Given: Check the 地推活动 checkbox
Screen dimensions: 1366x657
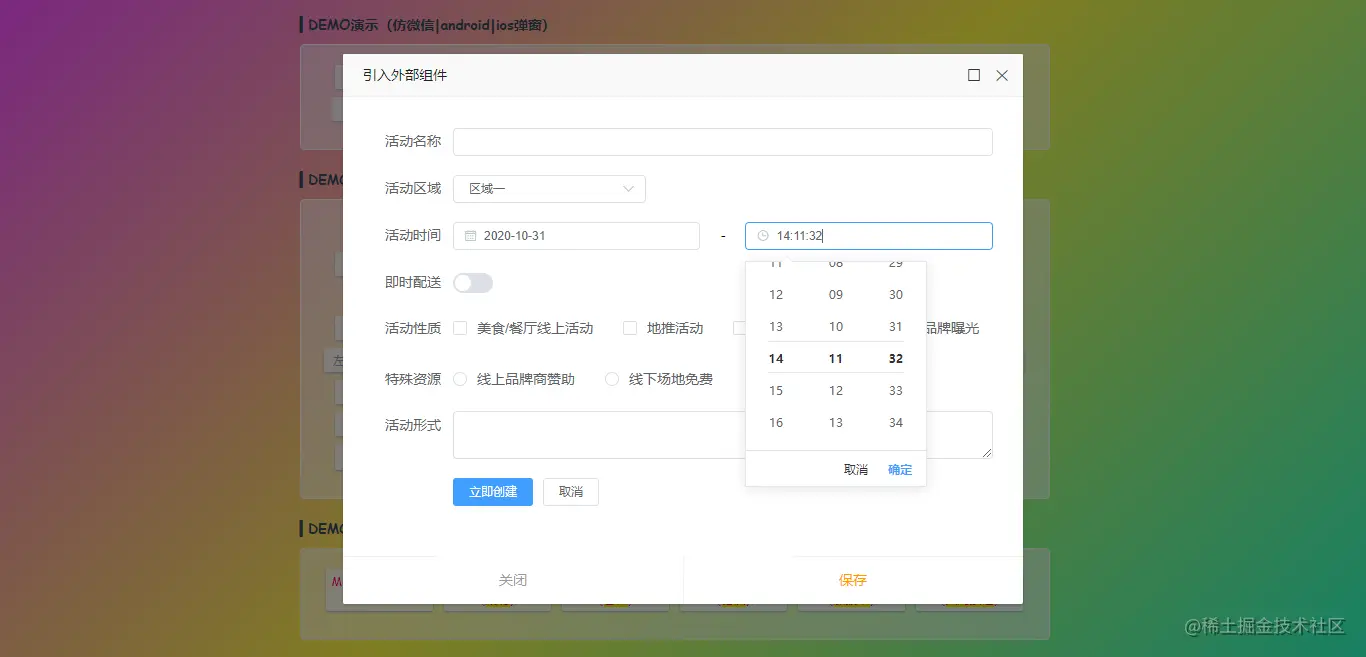Looking at the screenshot, I should pos(630,328).
